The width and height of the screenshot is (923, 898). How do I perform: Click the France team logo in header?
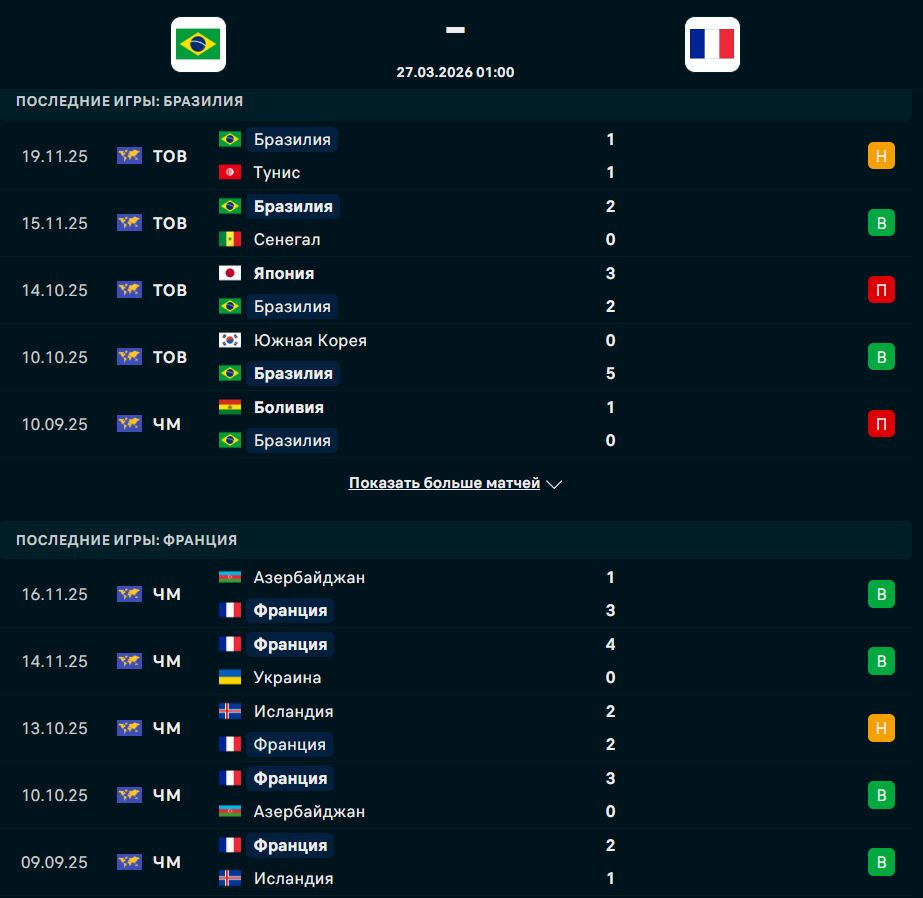[x=712, y=44]
